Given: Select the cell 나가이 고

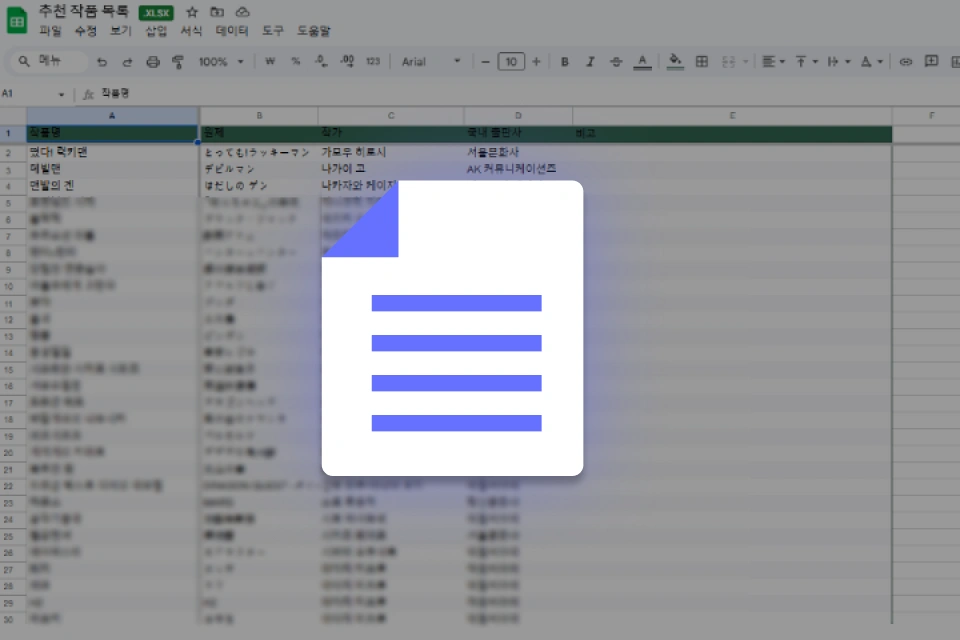Looking at the screenshot, I should pyautogui.click(x=391, y=169).
